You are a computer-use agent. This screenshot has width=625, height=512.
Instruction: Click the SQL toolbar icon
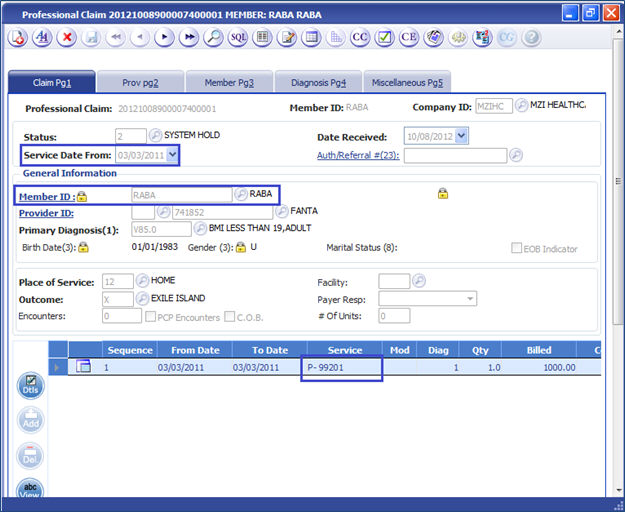(x=238, y=38)
